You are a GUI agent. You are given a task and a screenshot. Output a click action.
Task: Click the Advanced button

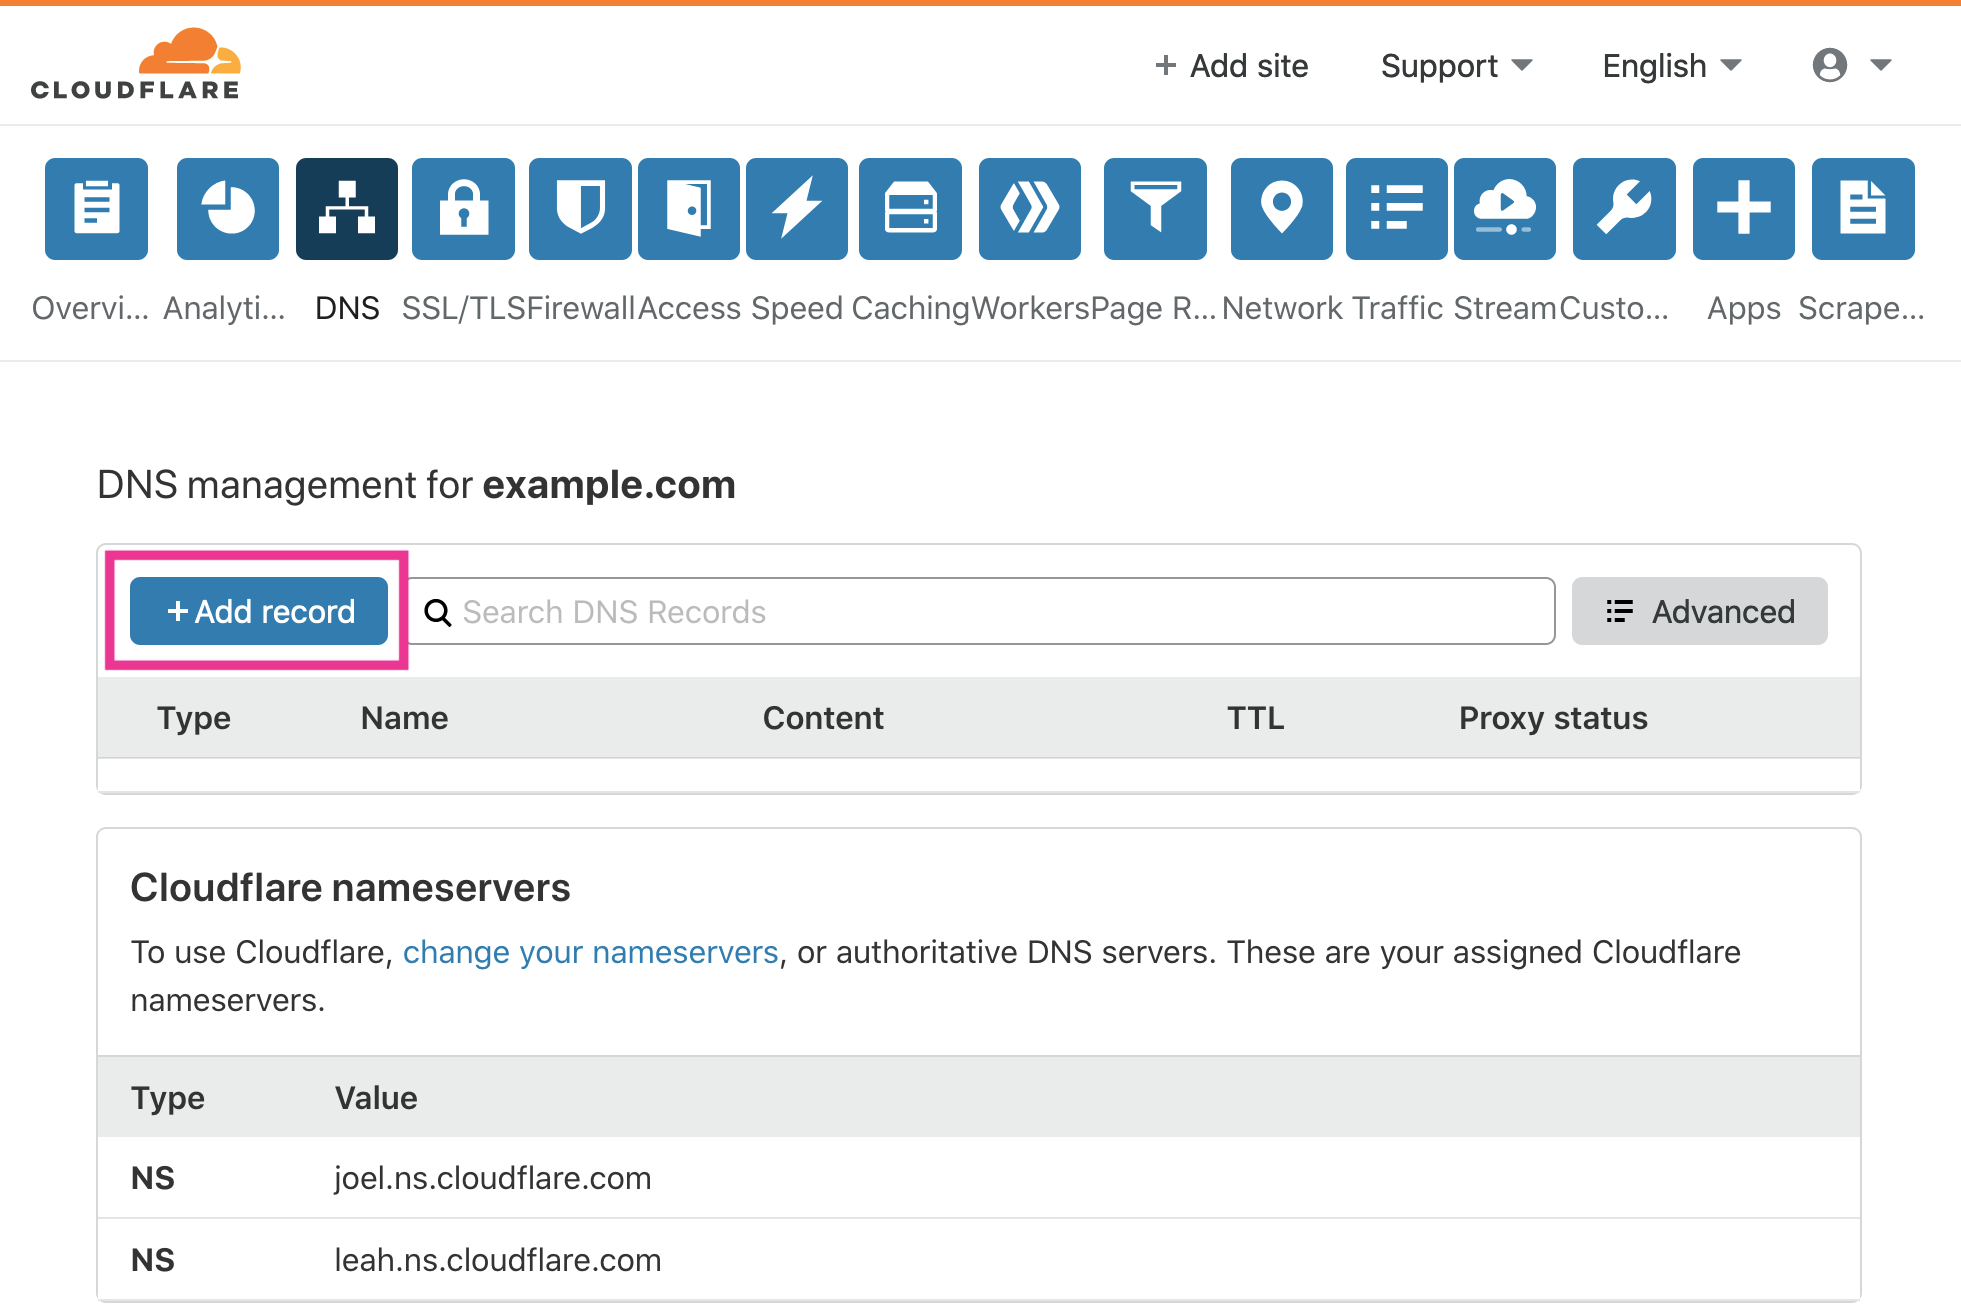pos(1700,611)
